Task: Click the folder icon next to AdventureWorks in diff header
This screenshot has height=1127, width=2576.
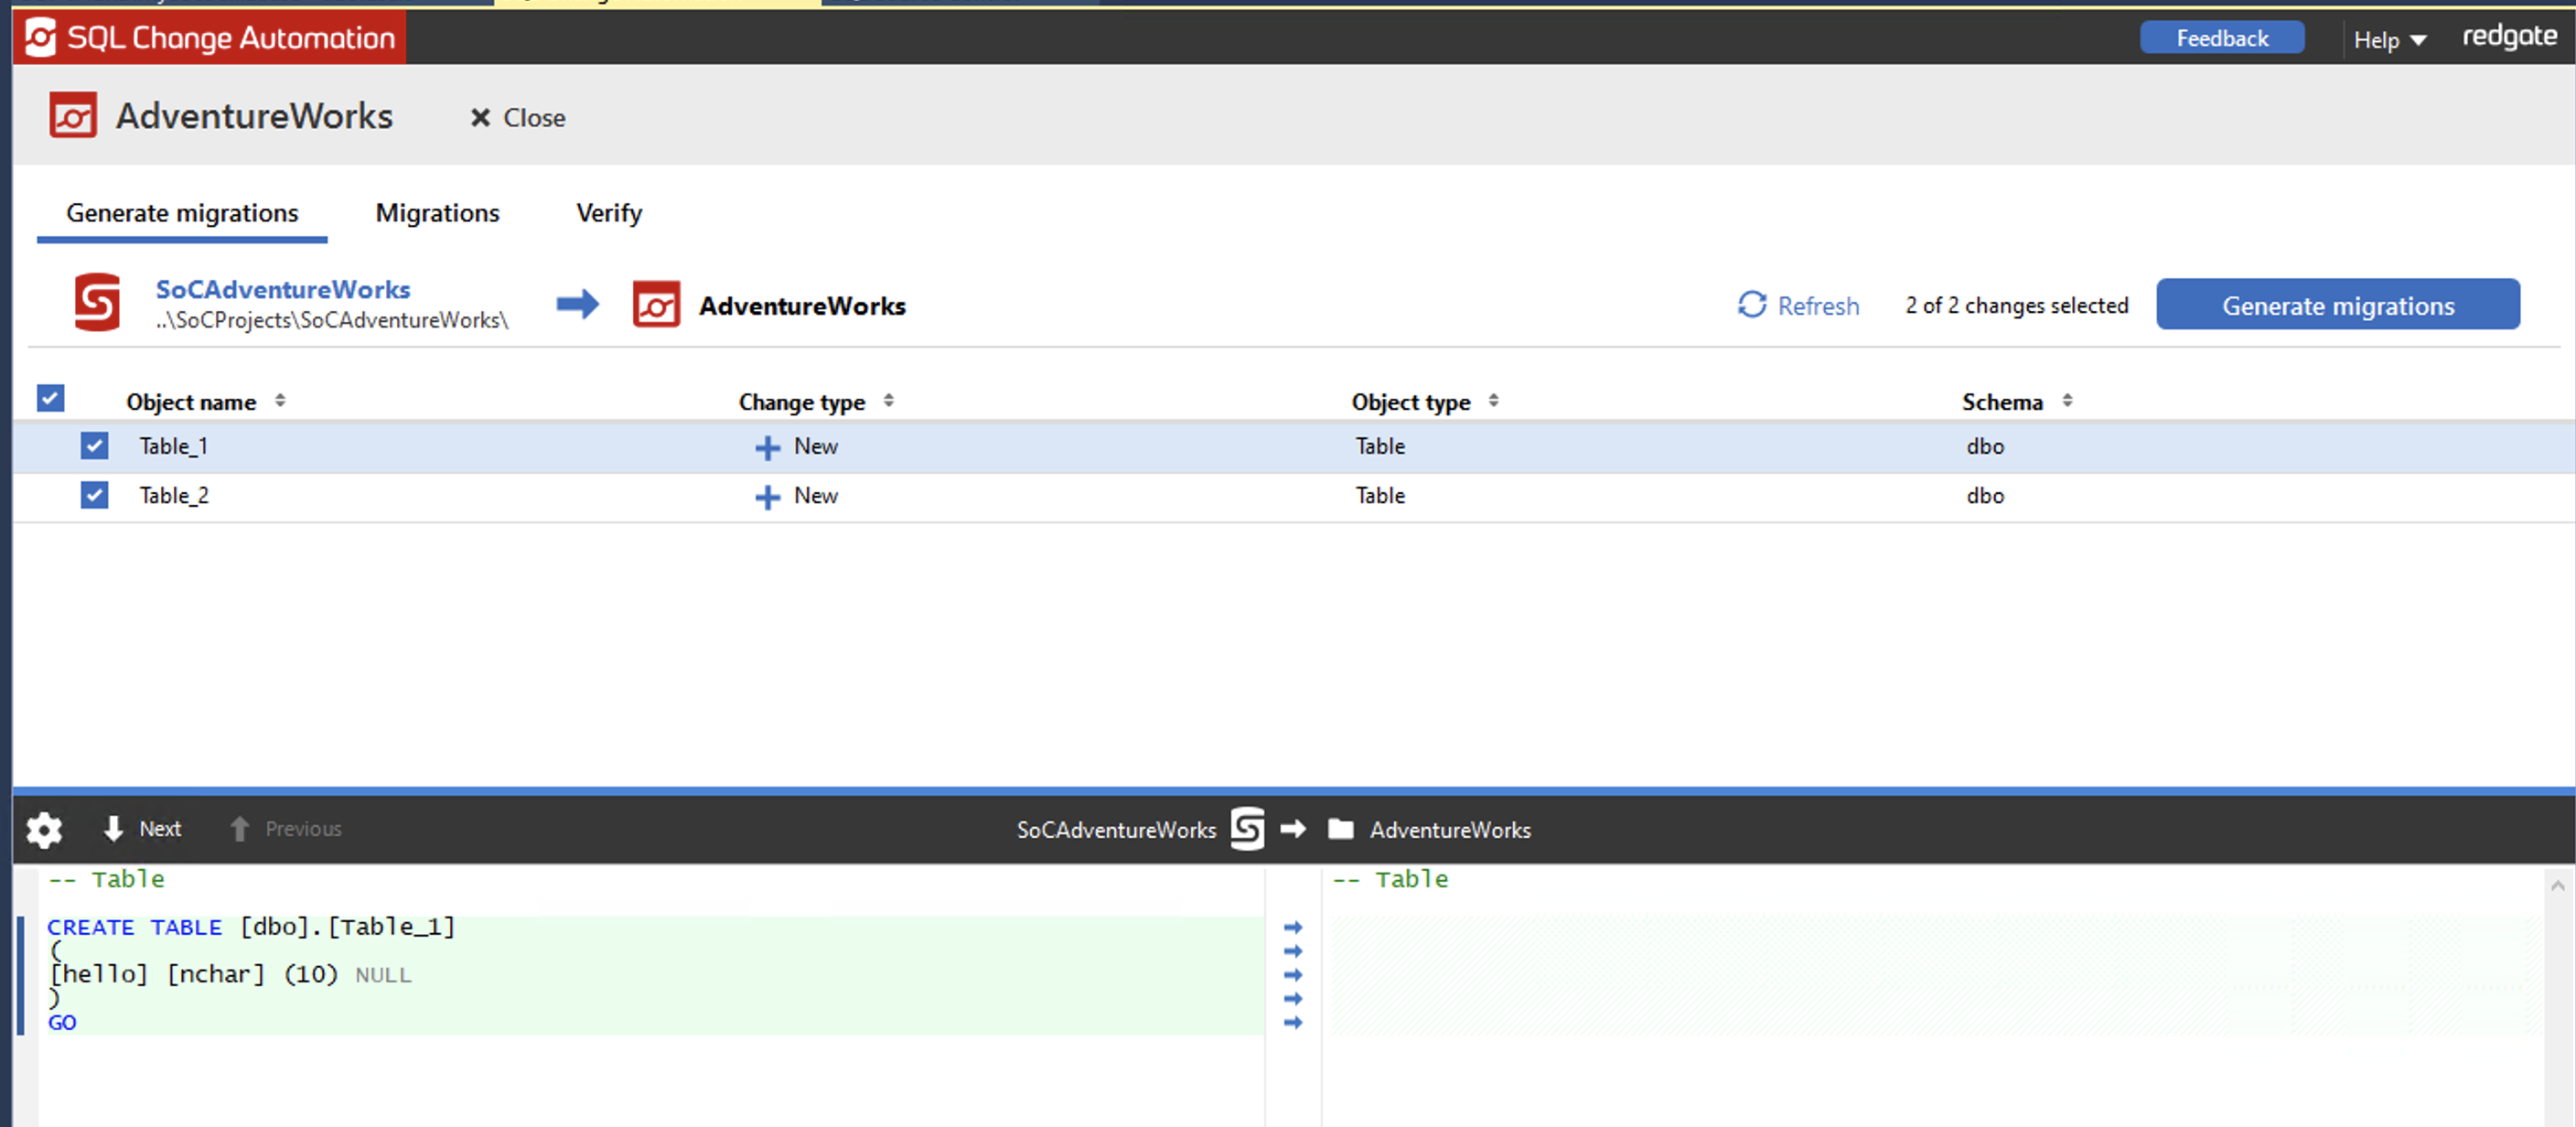Action: pos(1340,829)
